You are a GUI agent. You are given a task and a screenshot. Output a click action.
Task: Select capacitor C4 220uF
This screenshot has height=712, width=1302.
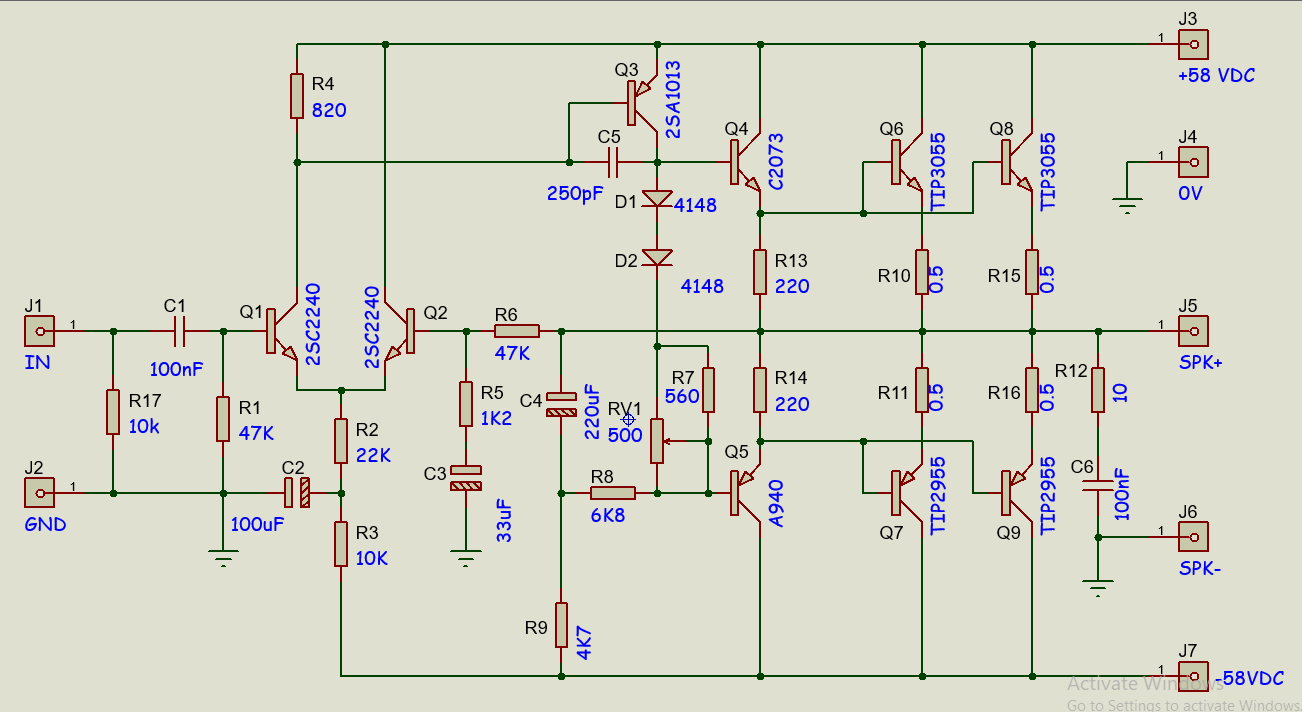(561, 405)
